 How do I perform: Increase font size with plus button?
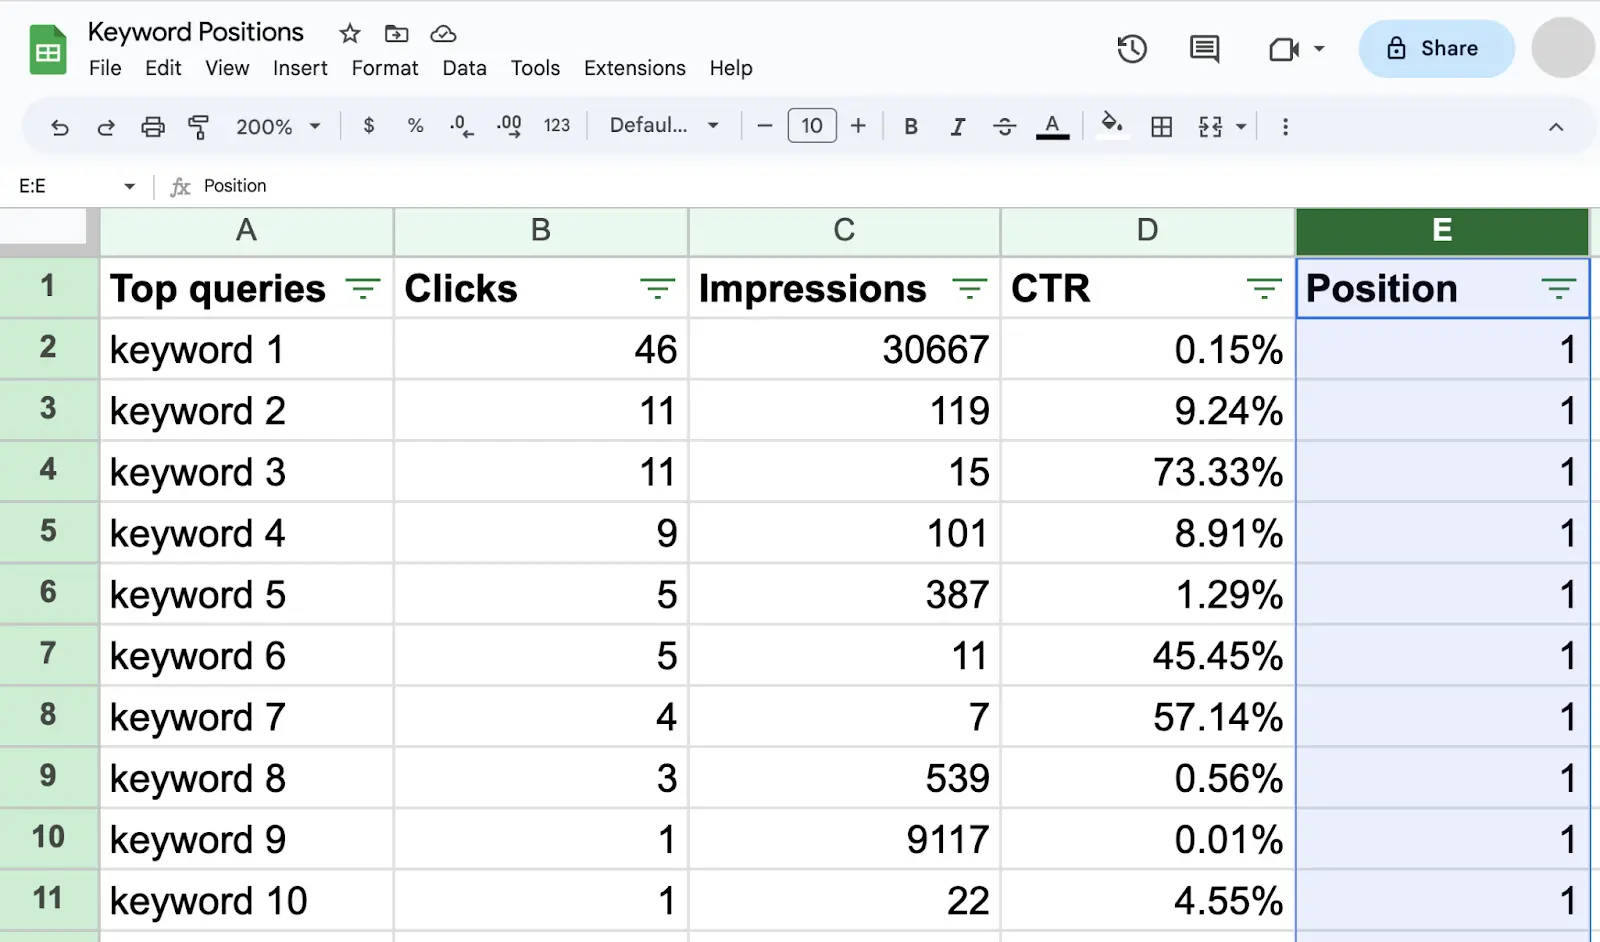coord(858,126)
